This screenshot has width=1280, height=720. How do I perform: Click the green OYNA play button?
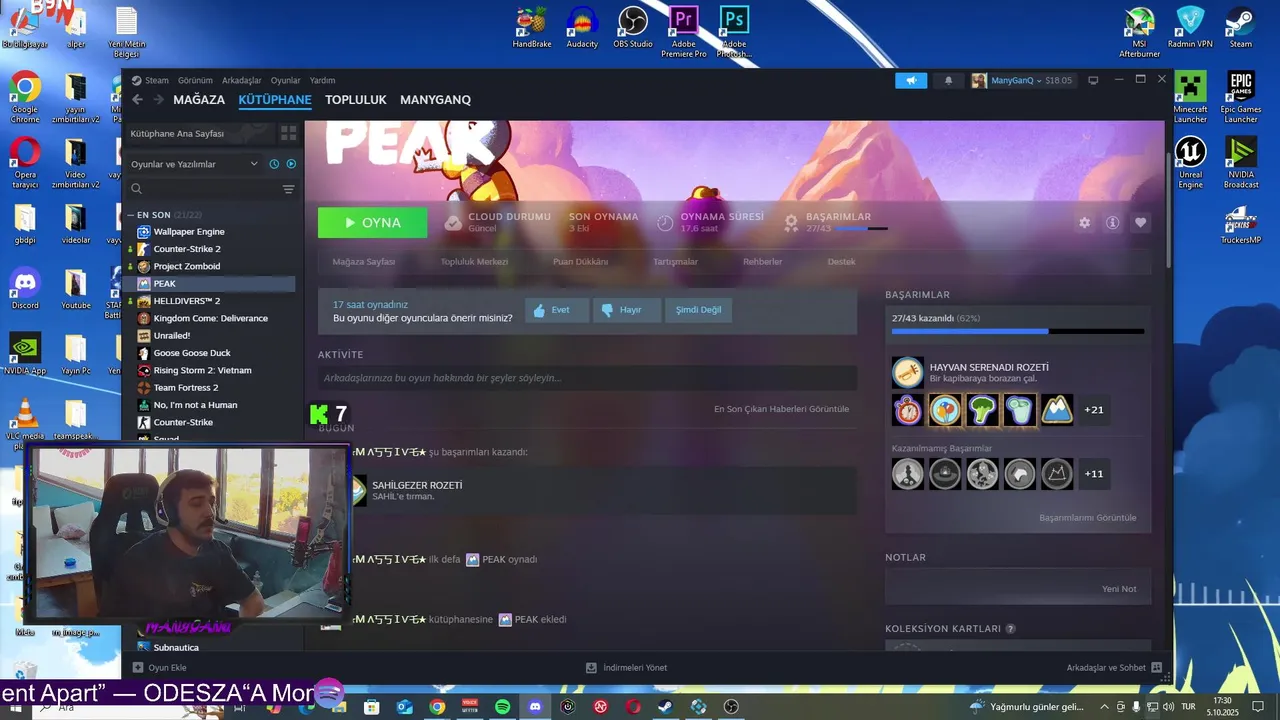[x=372, y=222]
